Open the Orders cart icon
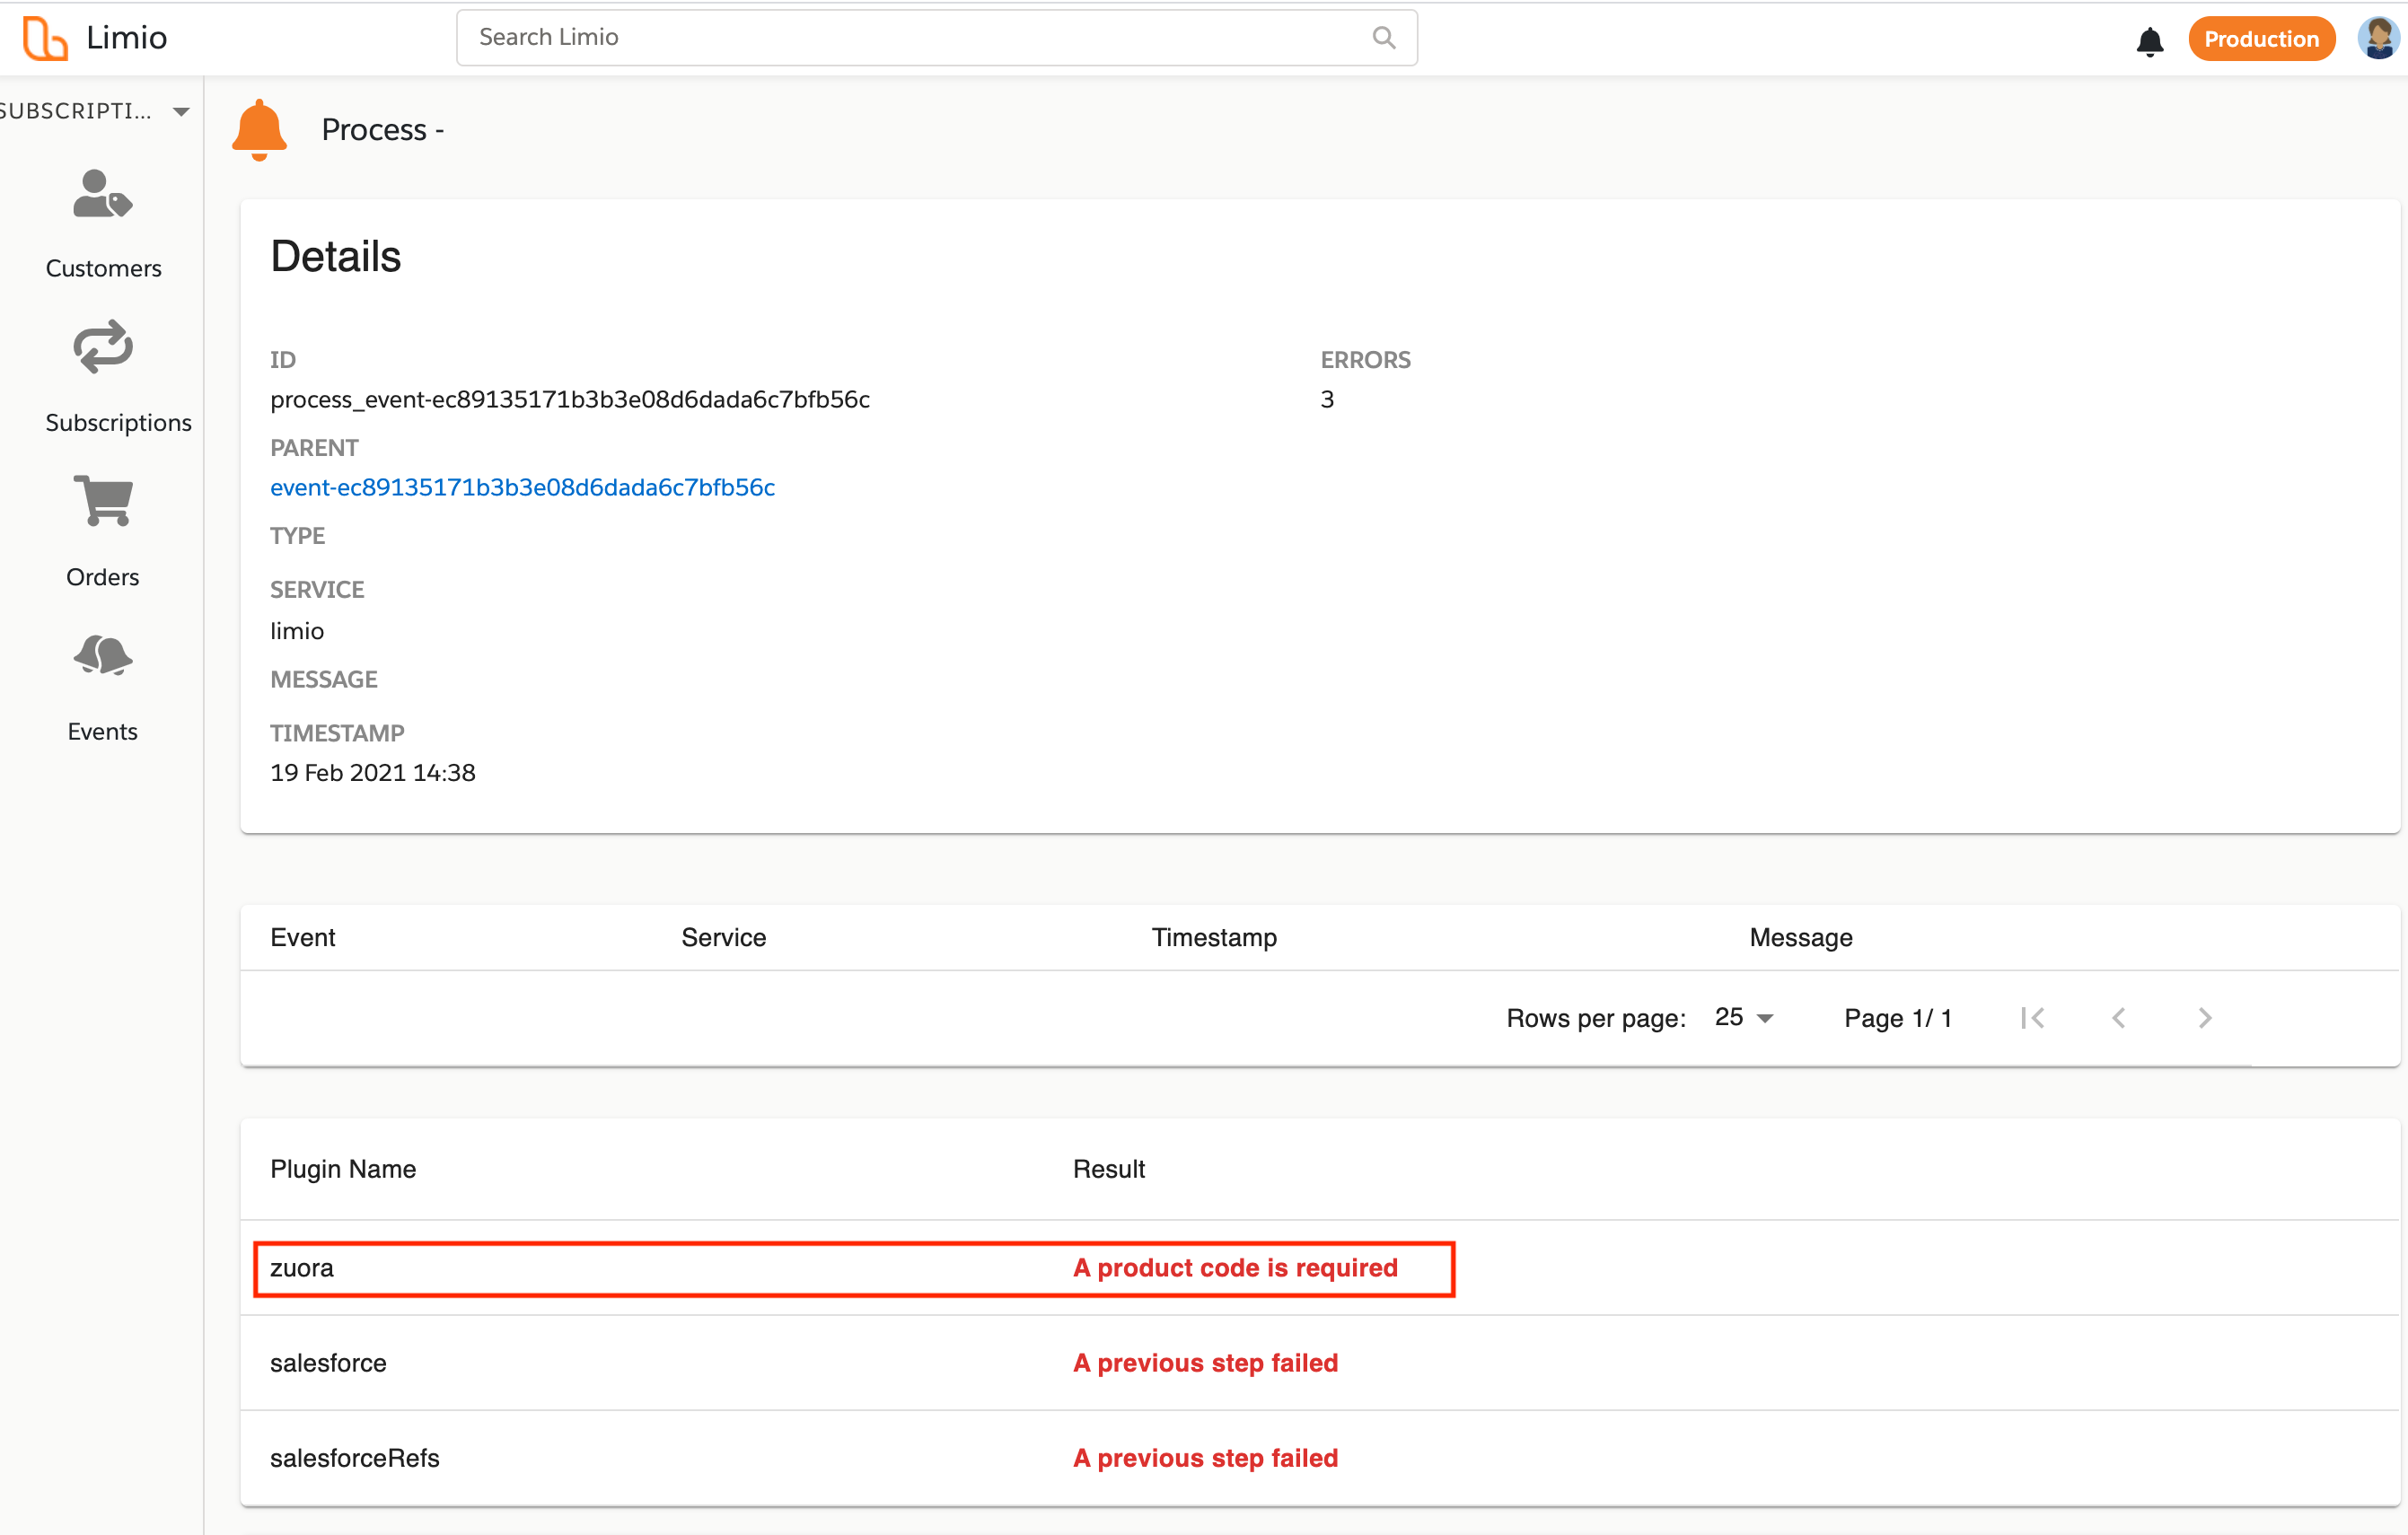 [x=103, y=501]
